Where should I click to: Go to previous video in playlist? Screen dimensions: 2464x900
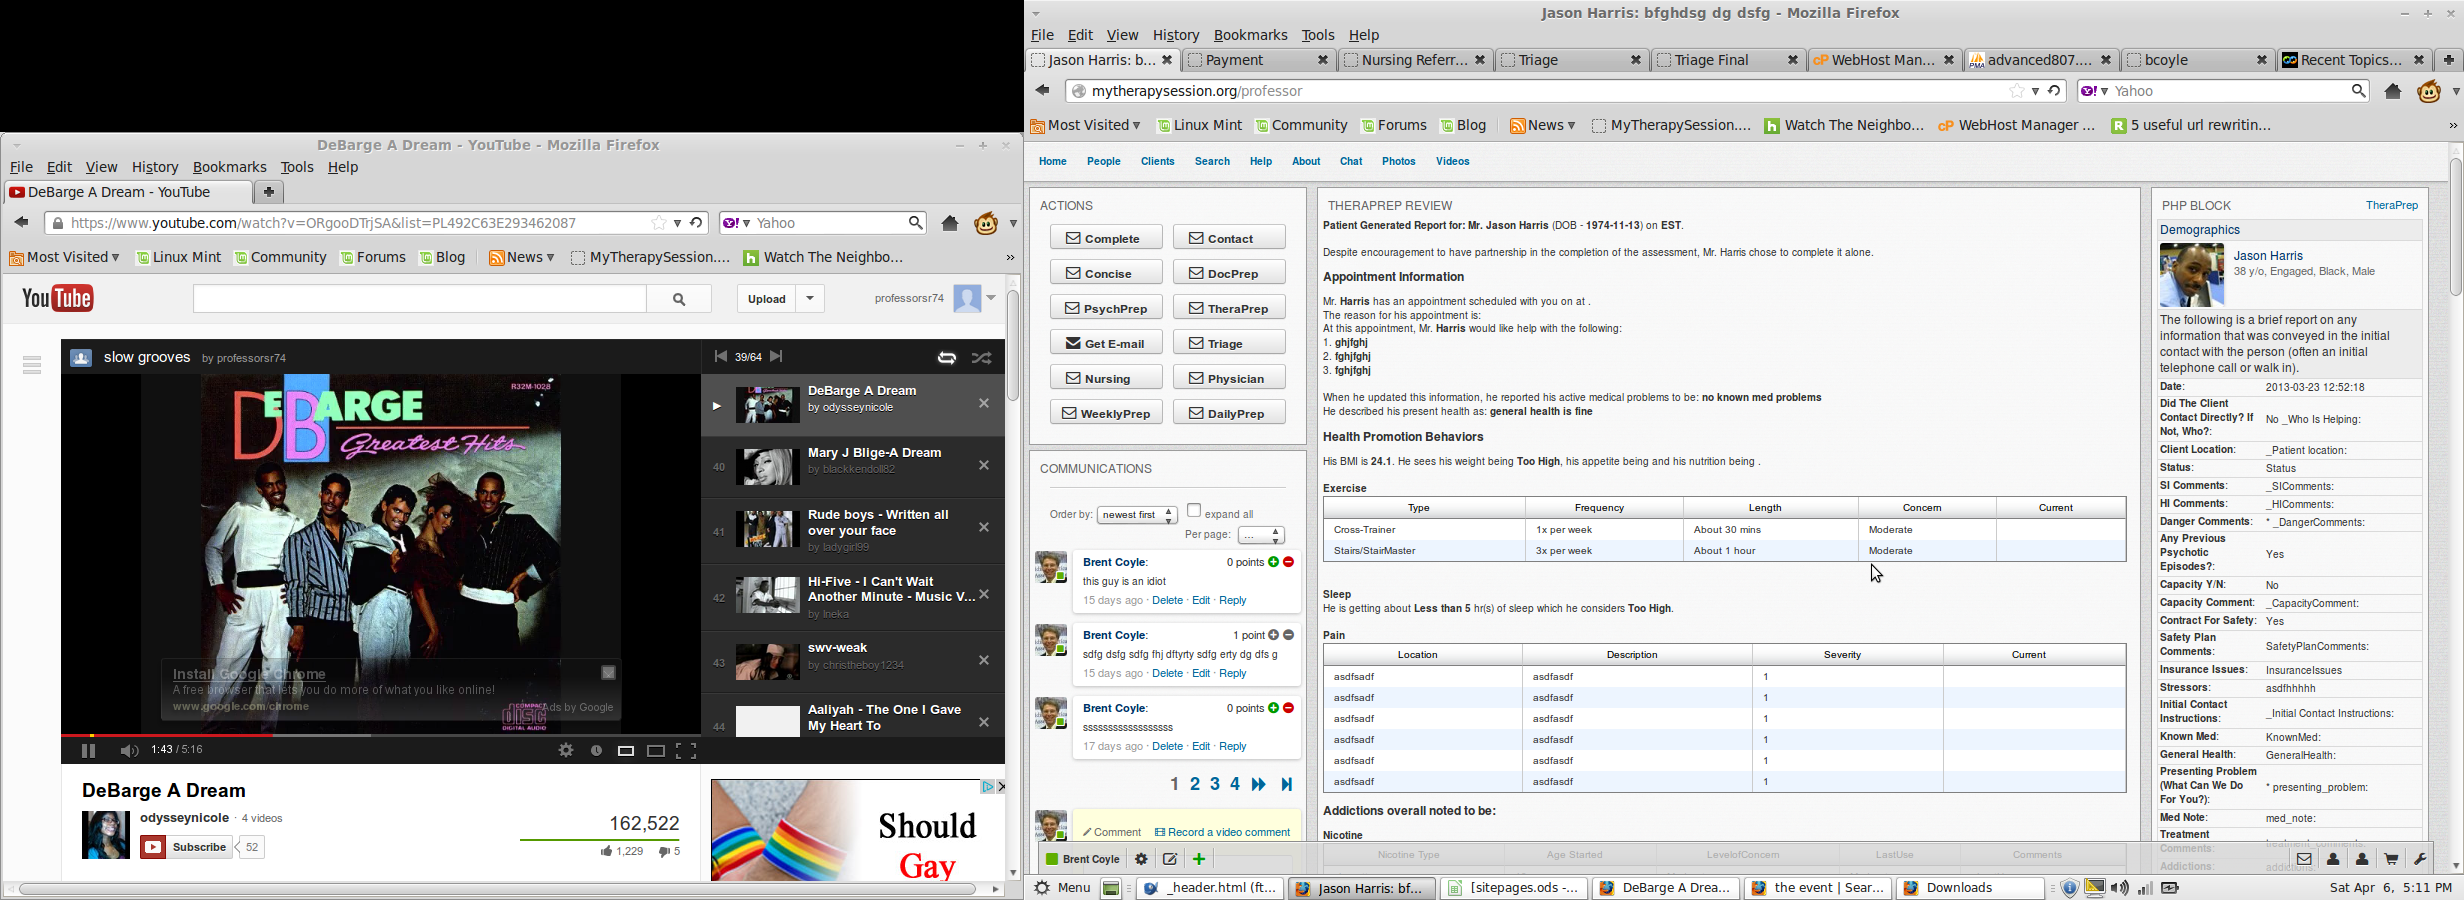[x=720, y=357]
